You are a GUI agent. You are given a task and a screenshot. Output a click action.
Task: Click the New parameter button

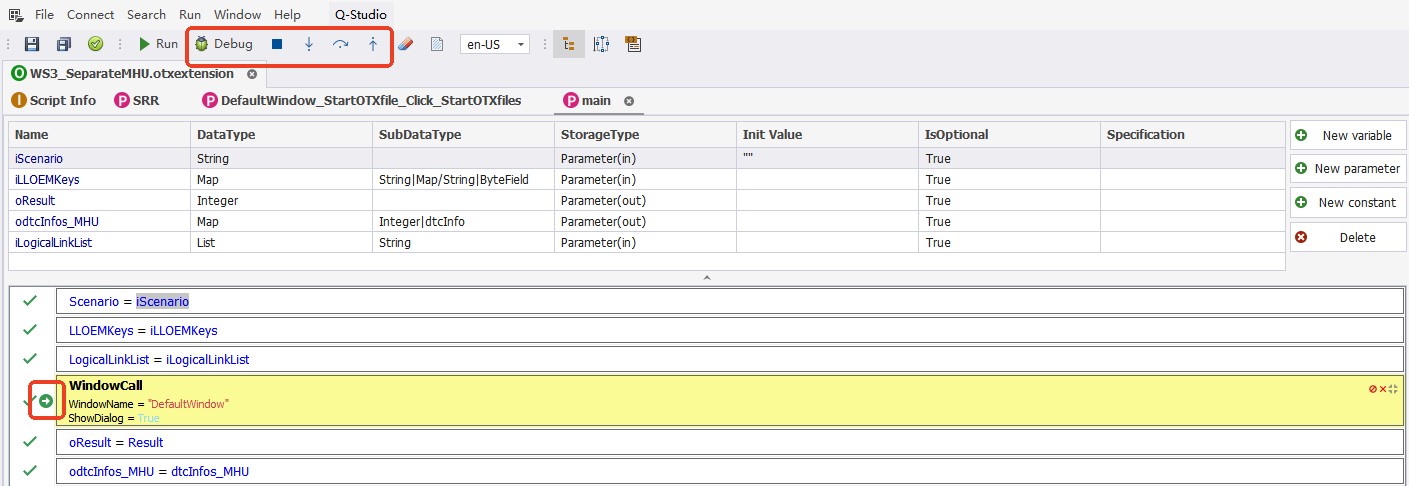point(1348,168)
